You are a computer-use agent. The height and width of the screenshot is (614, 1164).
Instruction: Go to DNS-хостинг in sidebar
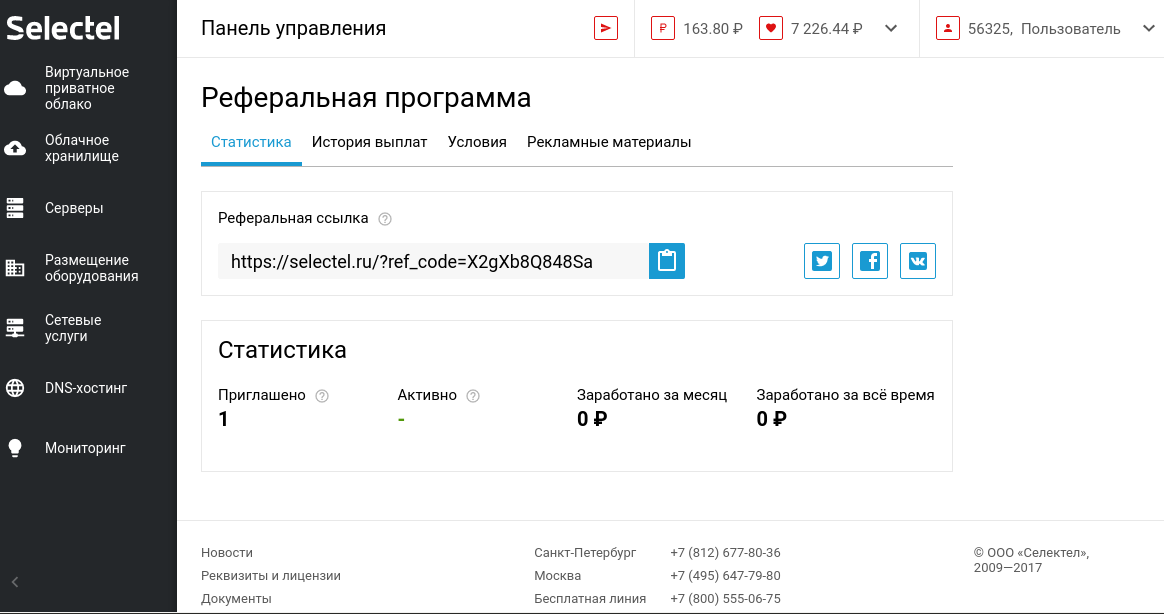[x=88, y=388]
